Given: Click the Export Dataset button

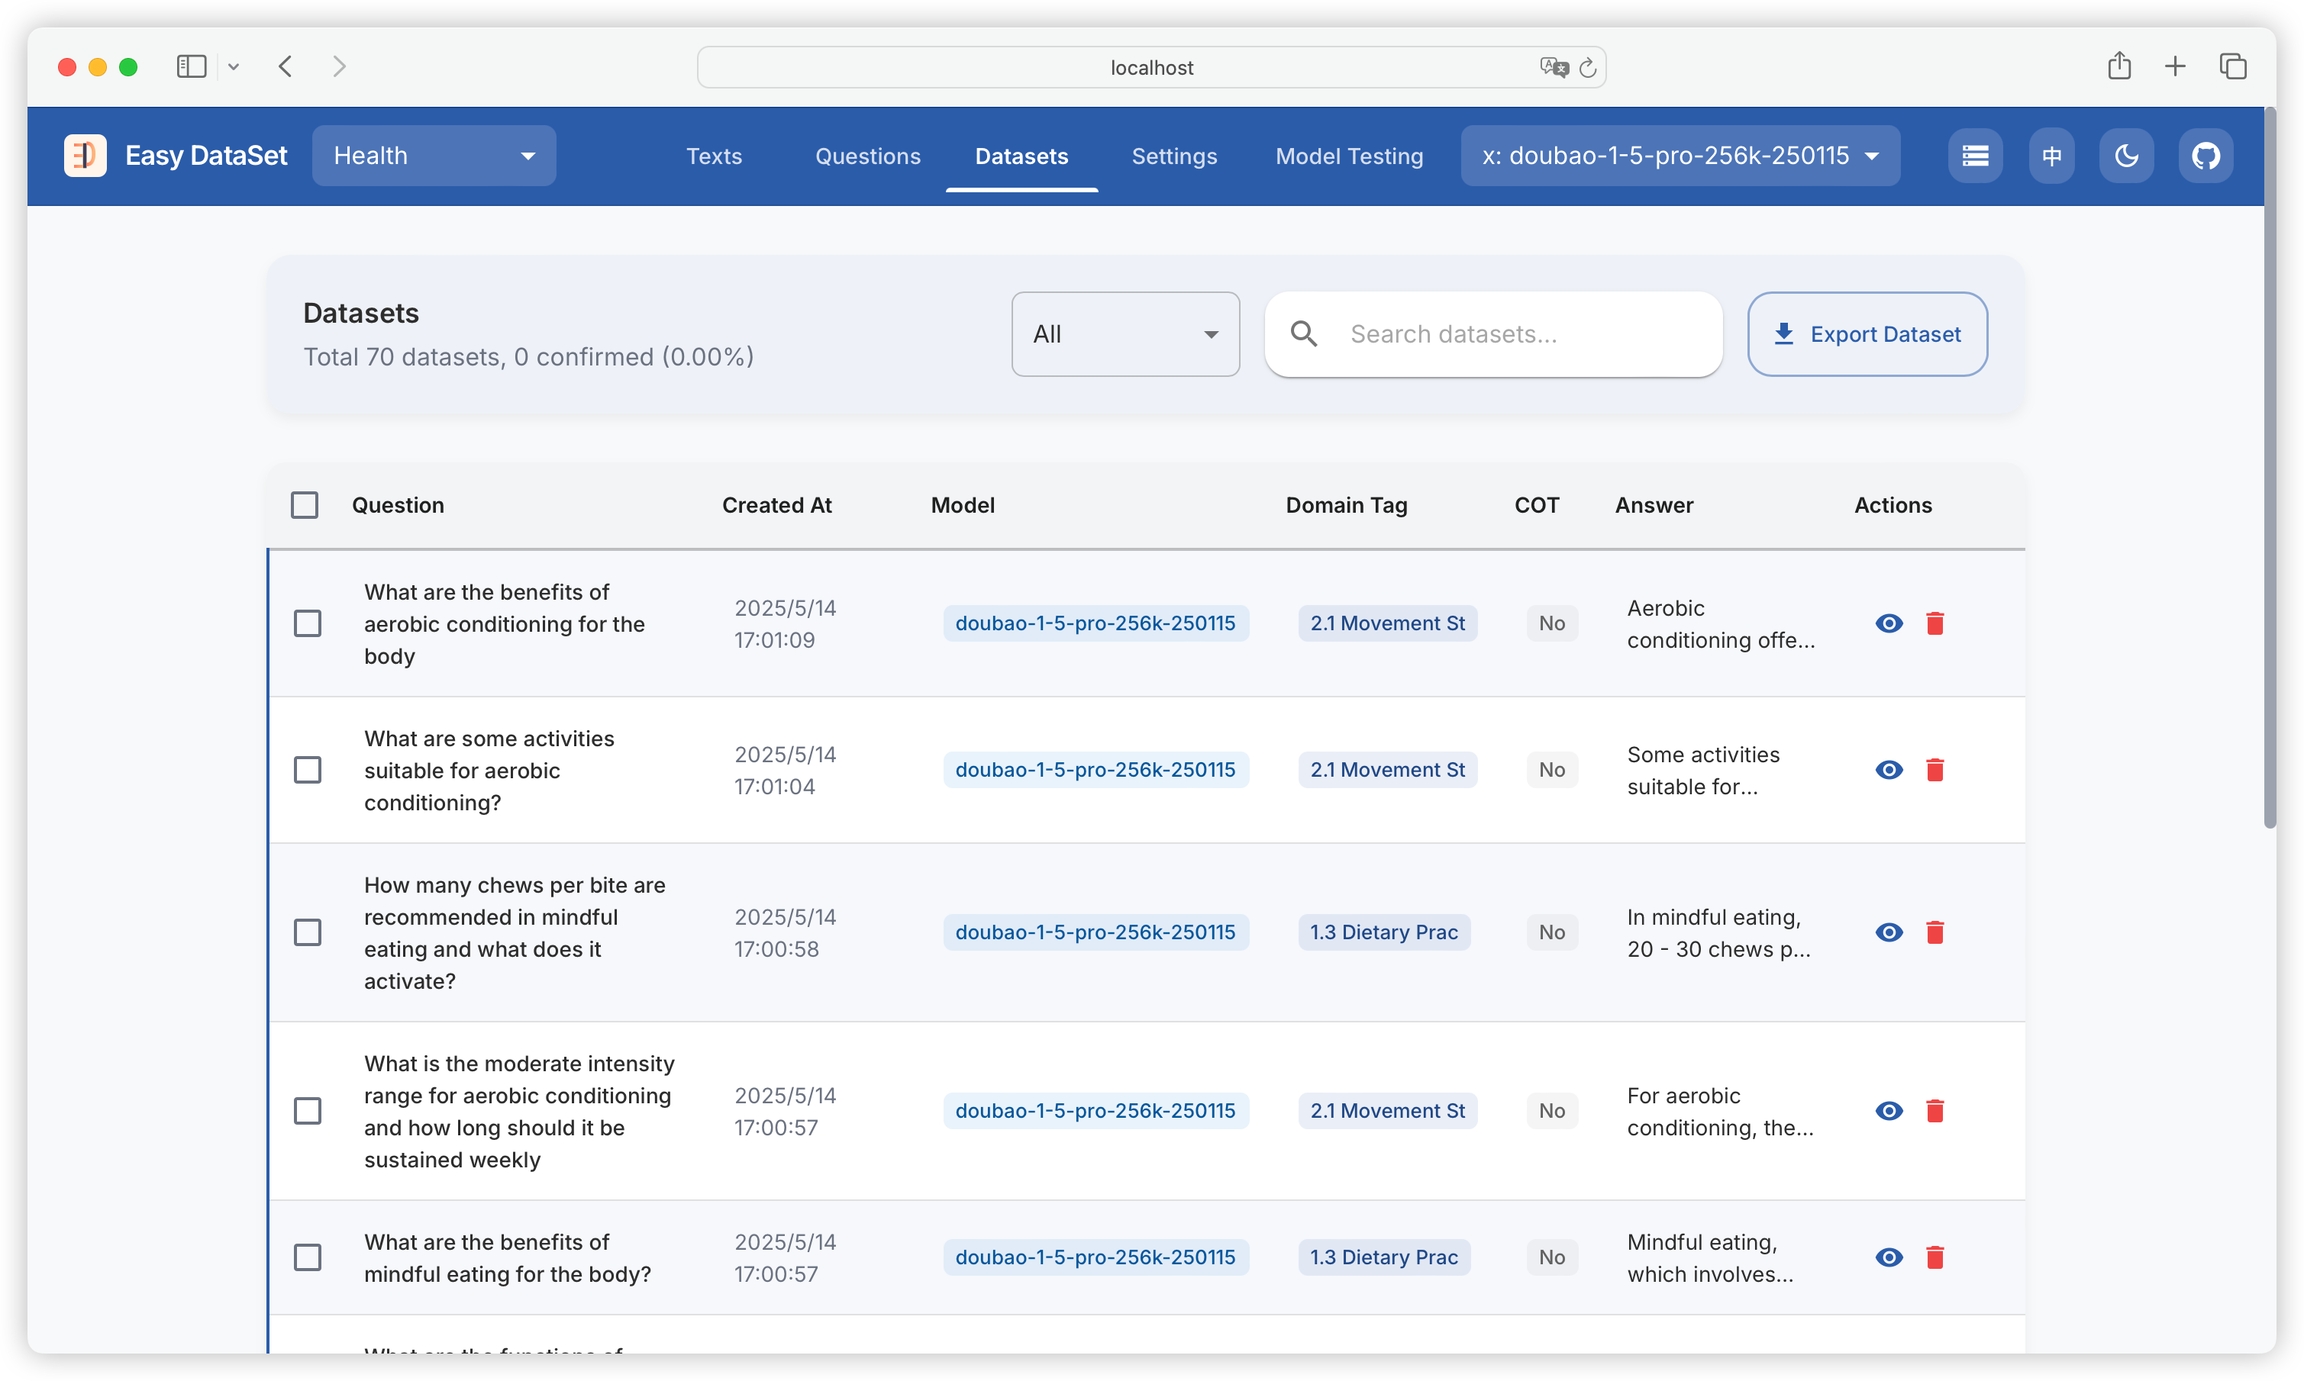Looking at the screenshot, I should click(x=1867, y=334).
